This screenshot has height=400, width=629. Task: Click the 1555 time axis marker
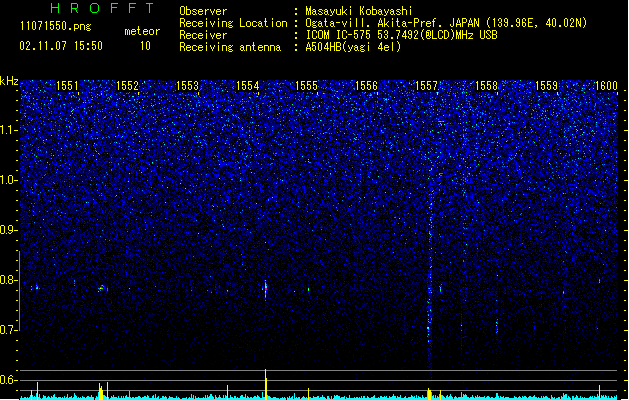tap(306, 85)
